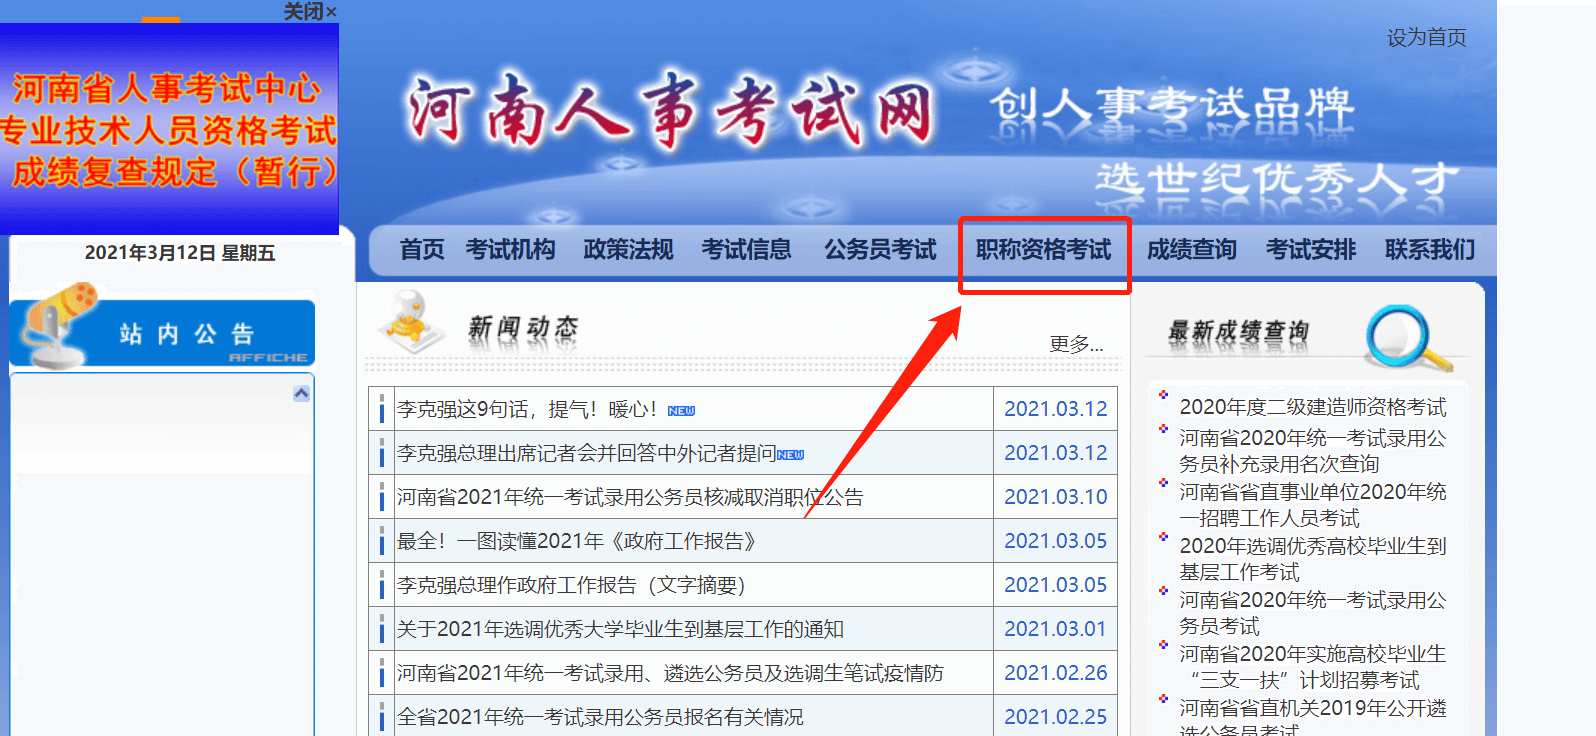Screen dimensions: 1596x736
Task: Open 2020年度二级建造师资格考试 score query
Action: click(1313, 407)
